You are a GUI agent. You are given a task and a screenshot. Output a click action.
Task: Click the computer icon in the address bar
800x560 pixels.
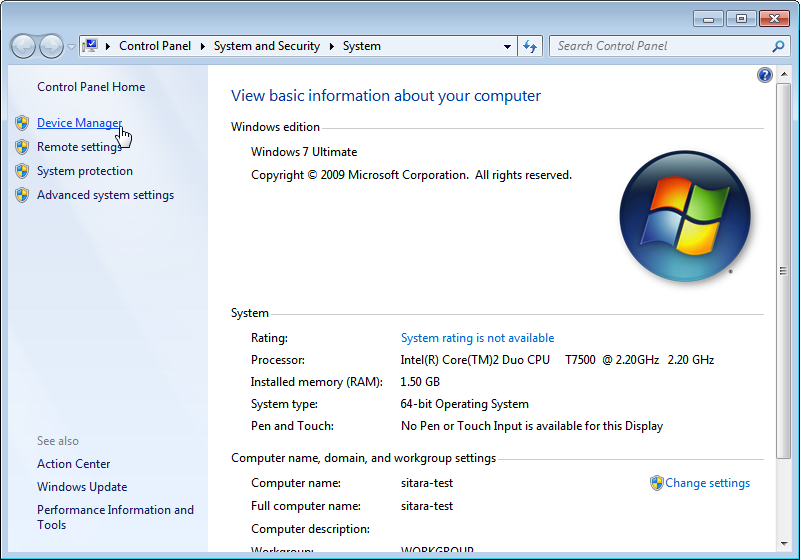tap(90, 46)
